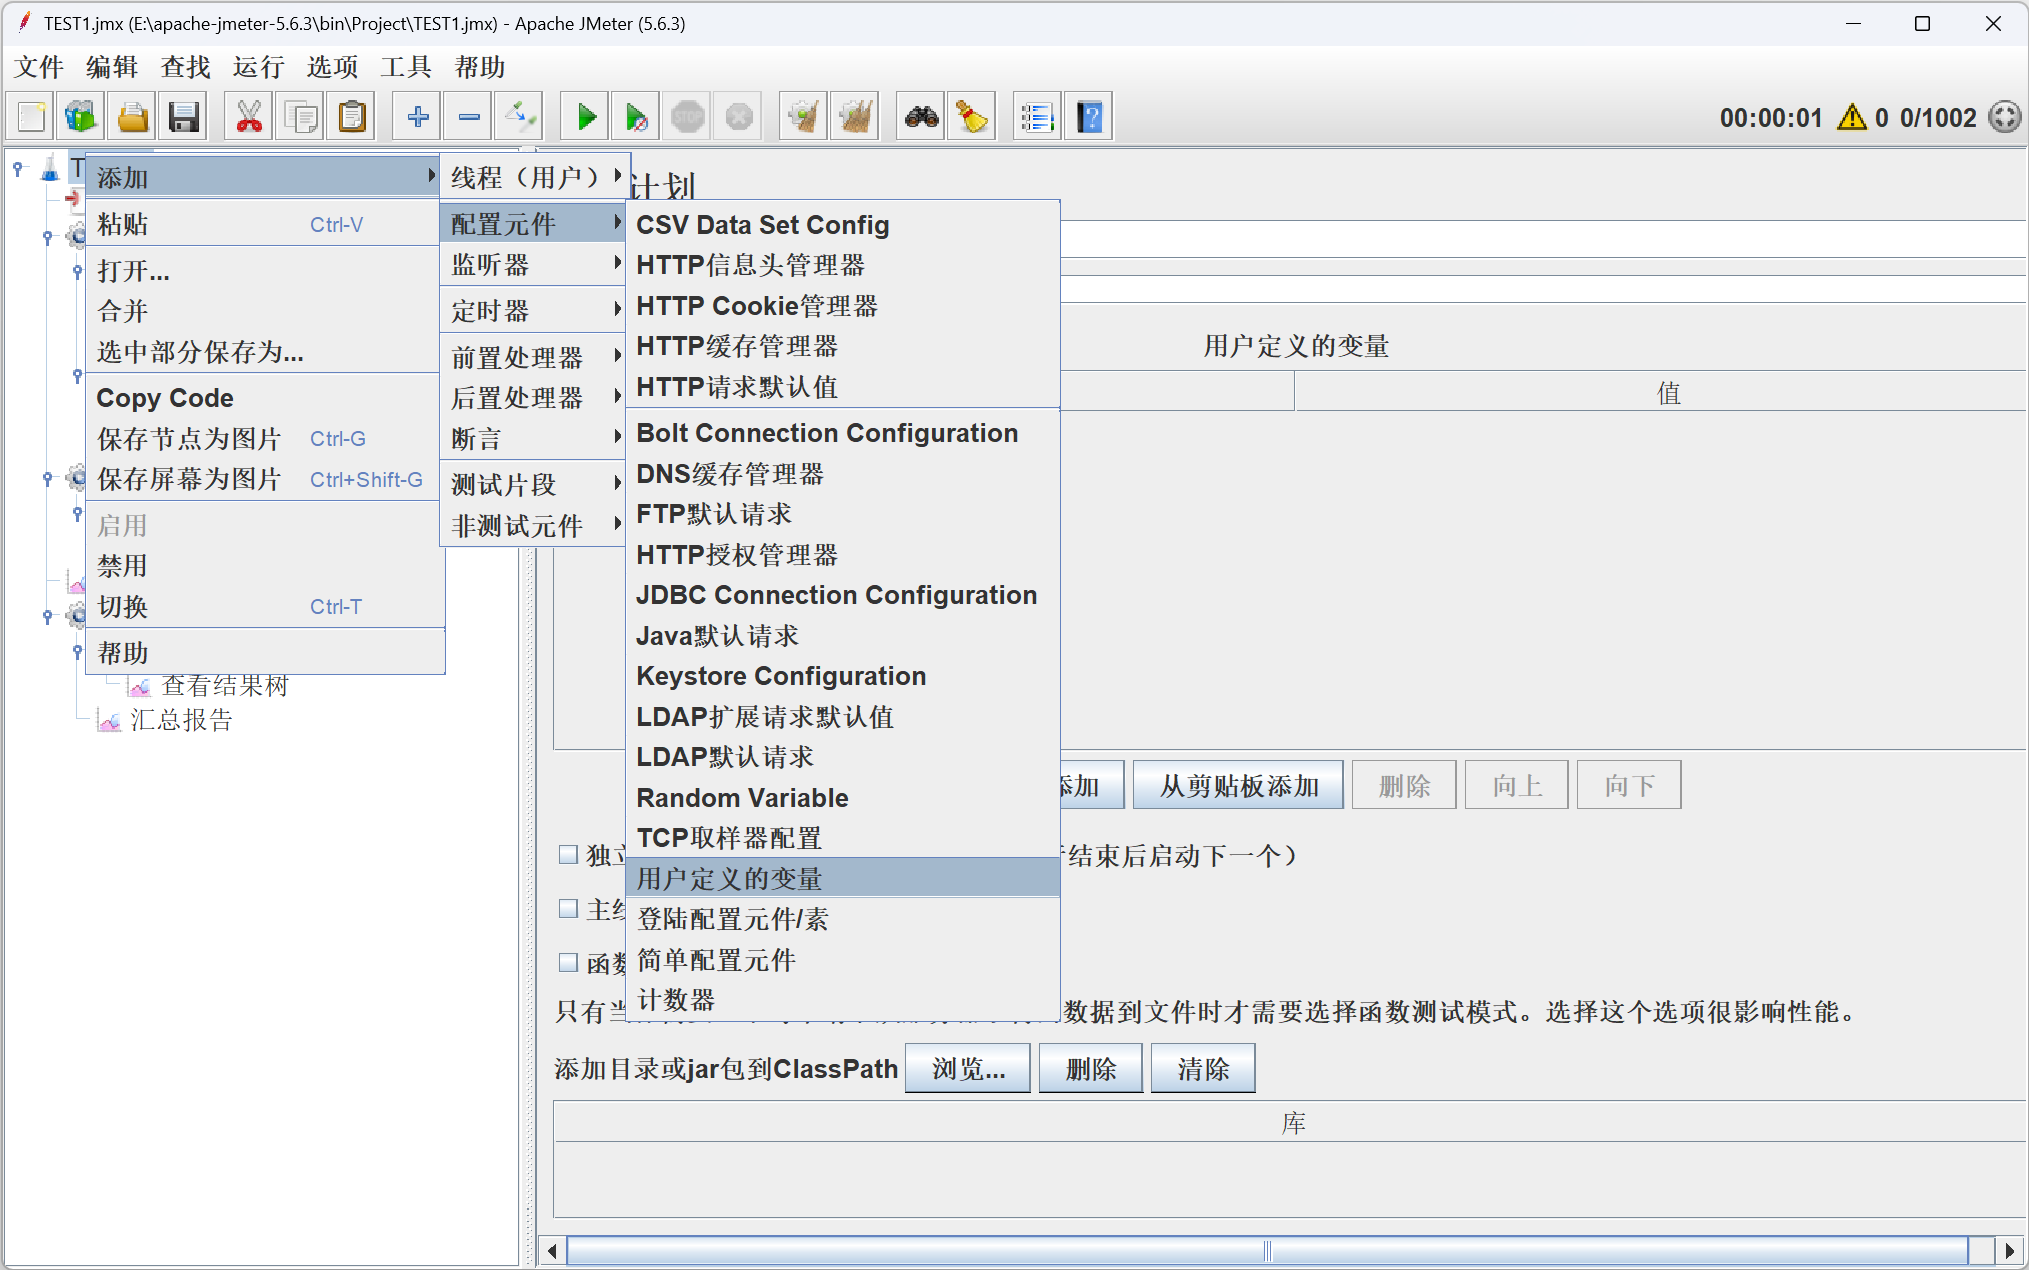Screen dimensions: 2029x1270
Task: Expand the 断言 submenu
Action: pyautogui.click(x=534, y=438)
